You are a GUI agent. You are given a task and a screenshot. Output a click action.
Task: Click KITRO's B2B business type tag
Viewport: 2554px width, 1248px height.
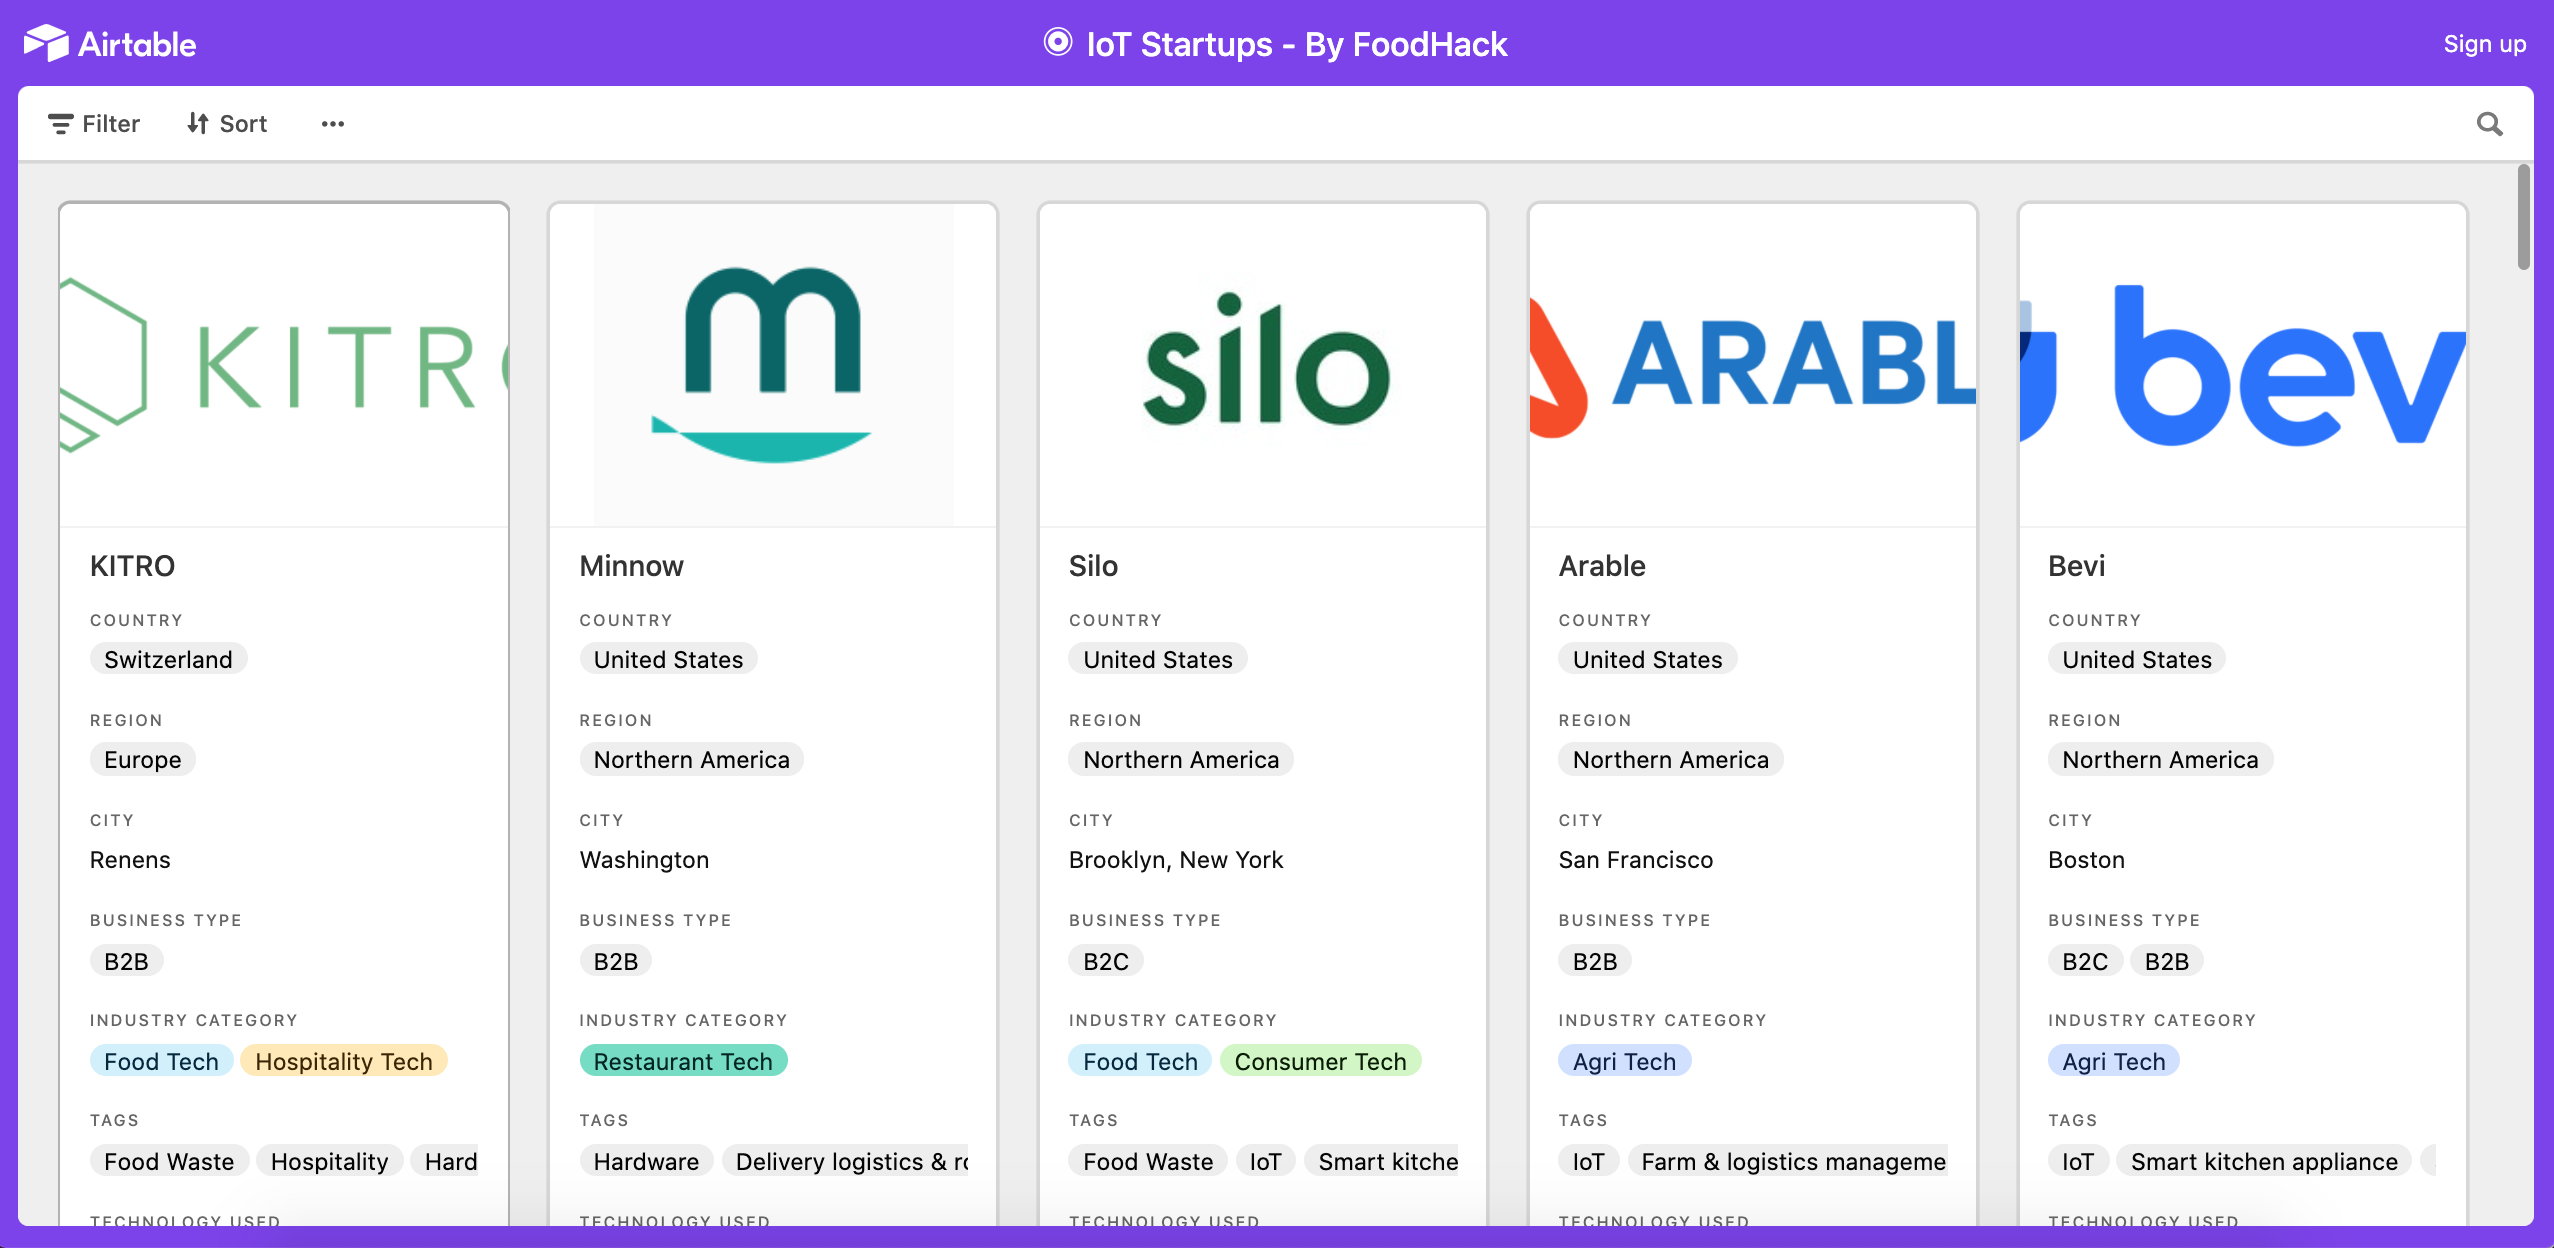[x=126, y=961]
